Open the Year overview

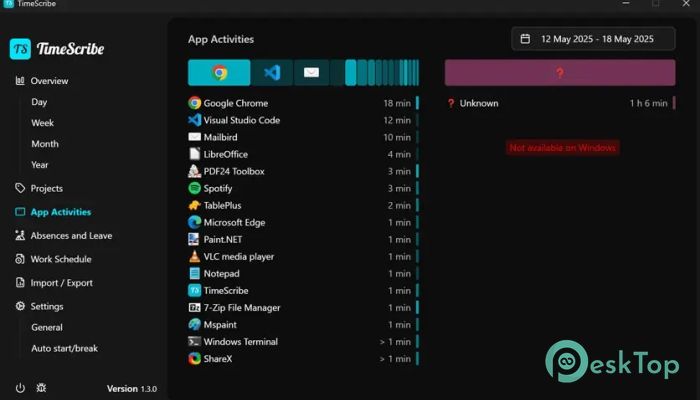tap(40, 165)
